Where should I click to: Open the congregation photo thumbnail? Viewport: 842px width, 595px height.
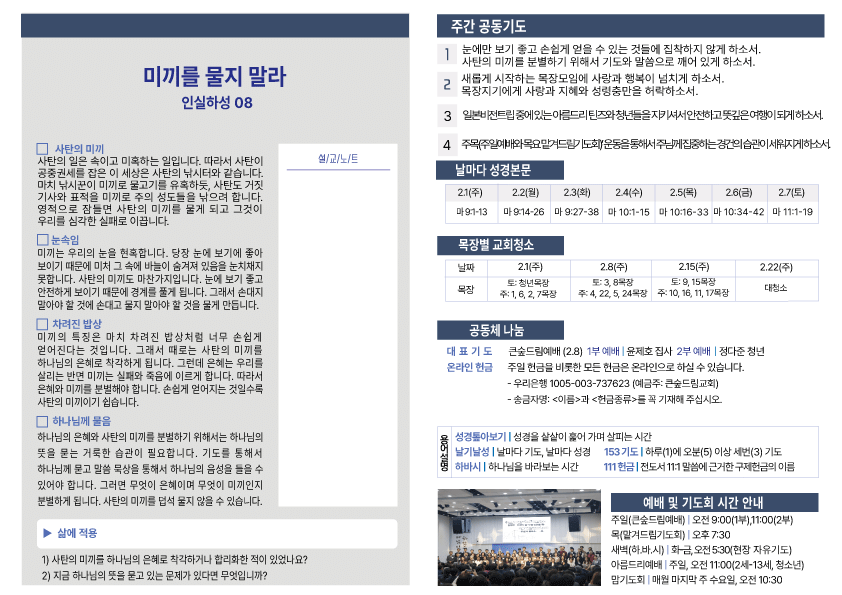(x=519, y=538)
